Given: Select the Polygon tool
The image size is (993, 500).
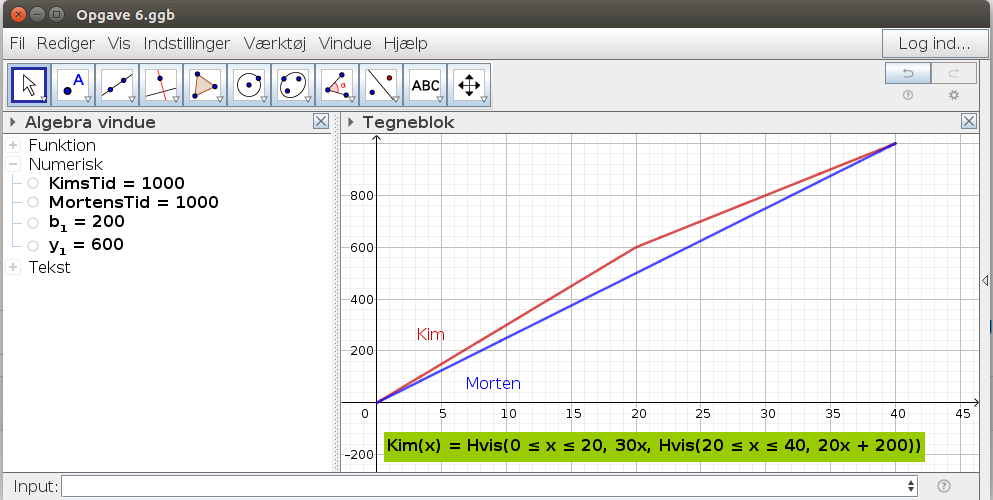Looking at the screenshot, I should click(205, 85).
